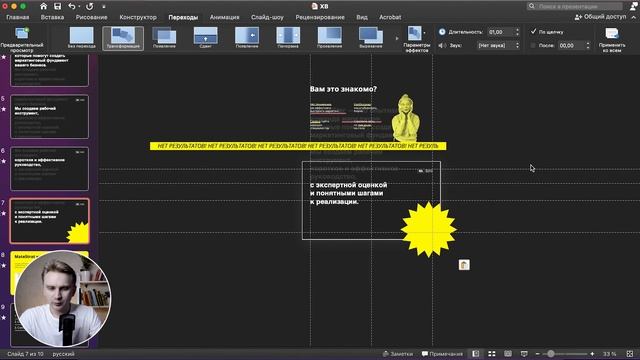Pick the fade transition right of Трансформация

coord(164,38)
